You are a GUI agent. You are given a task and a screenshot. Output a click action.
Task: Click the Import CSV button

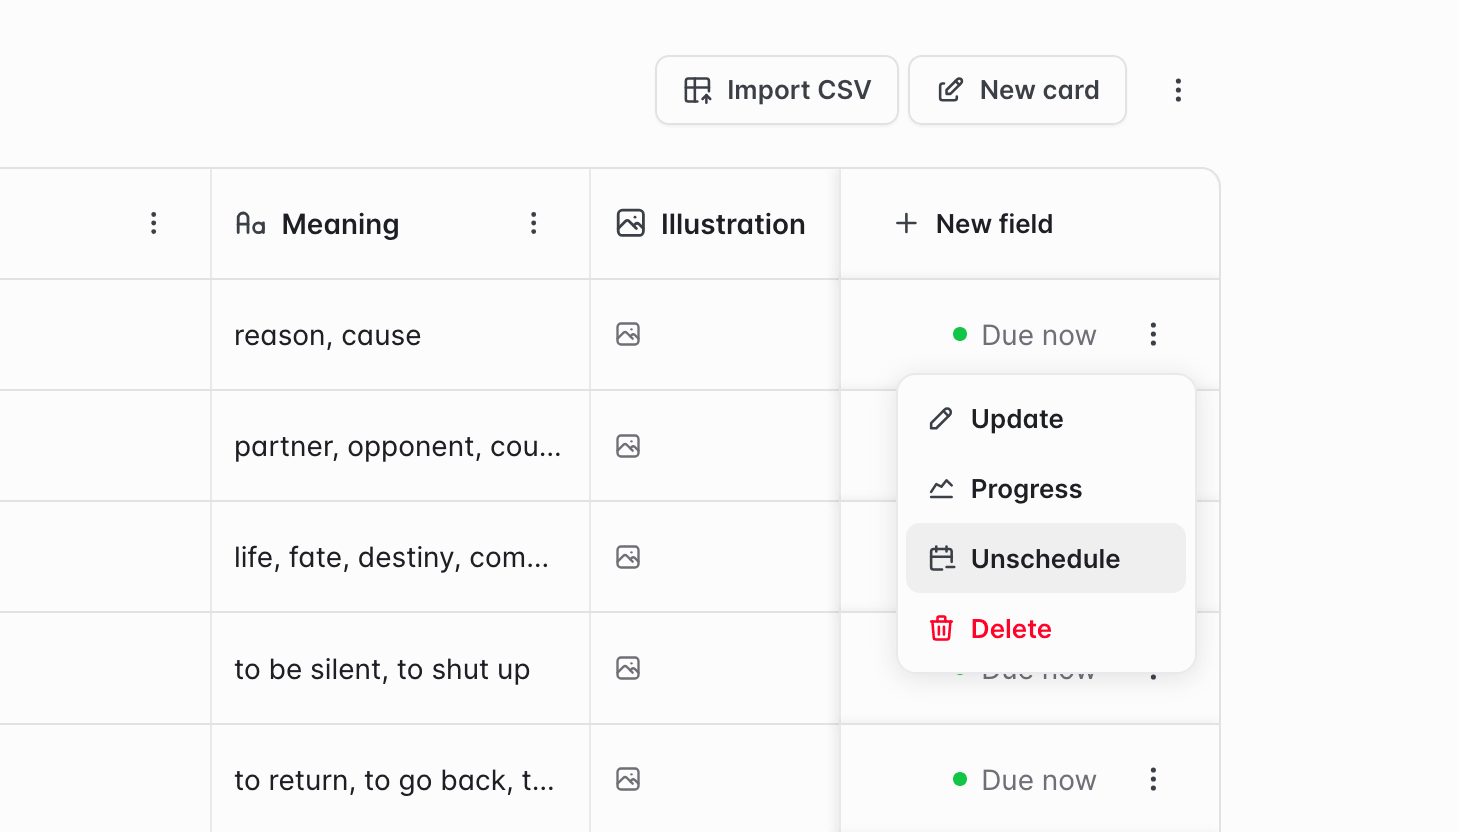coord(776,89)
